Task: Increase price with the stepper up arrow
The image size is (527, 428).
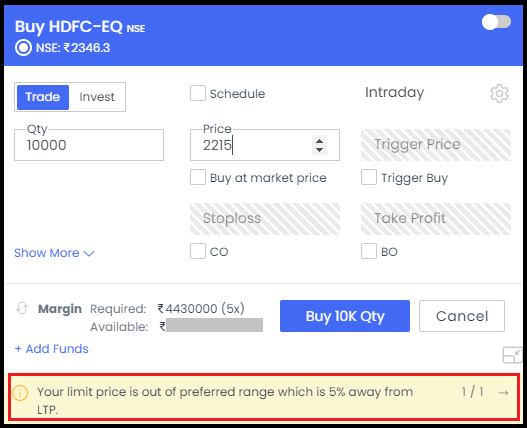Action: coord(319,141)
